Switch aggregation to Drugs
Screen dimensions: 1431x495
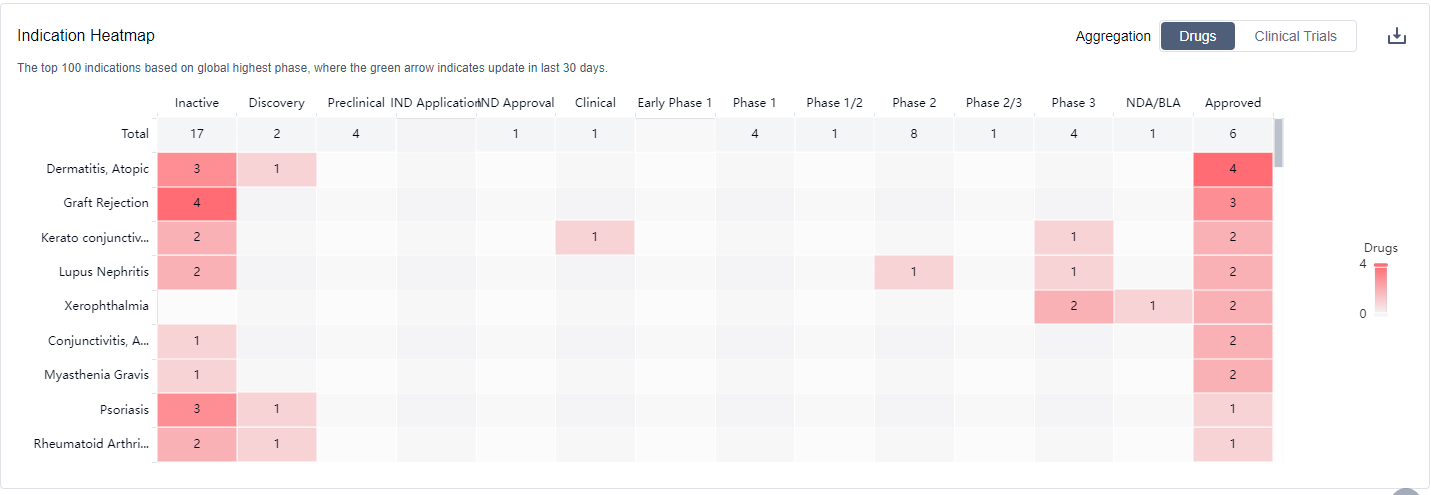[x=1197, y=36]
